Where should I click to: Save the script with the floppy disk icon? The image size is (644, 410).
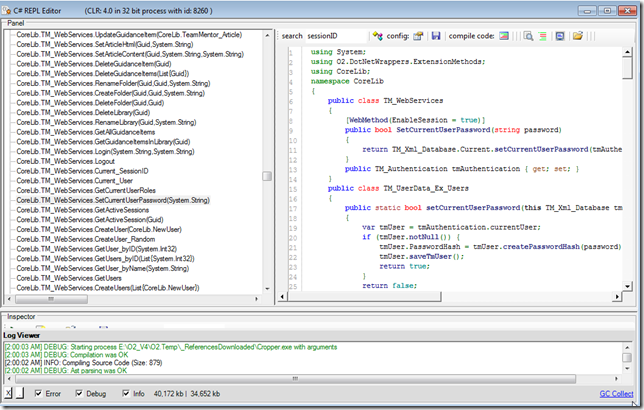436,36
